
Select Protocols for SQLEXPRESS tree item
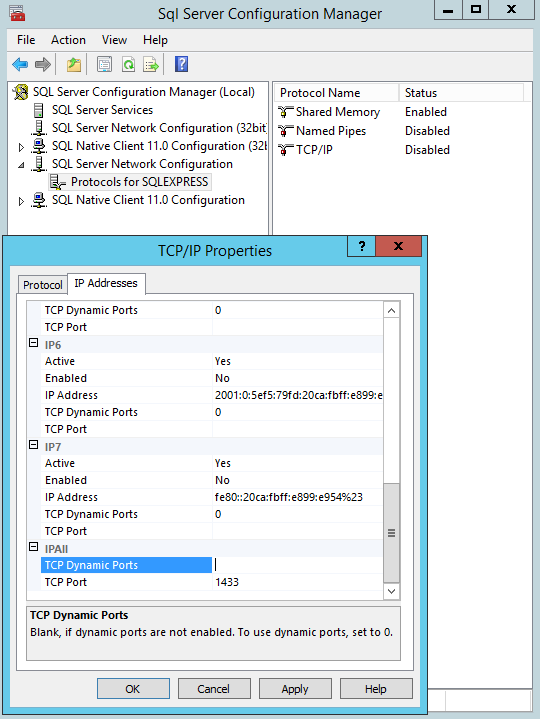tap(139, 182)
